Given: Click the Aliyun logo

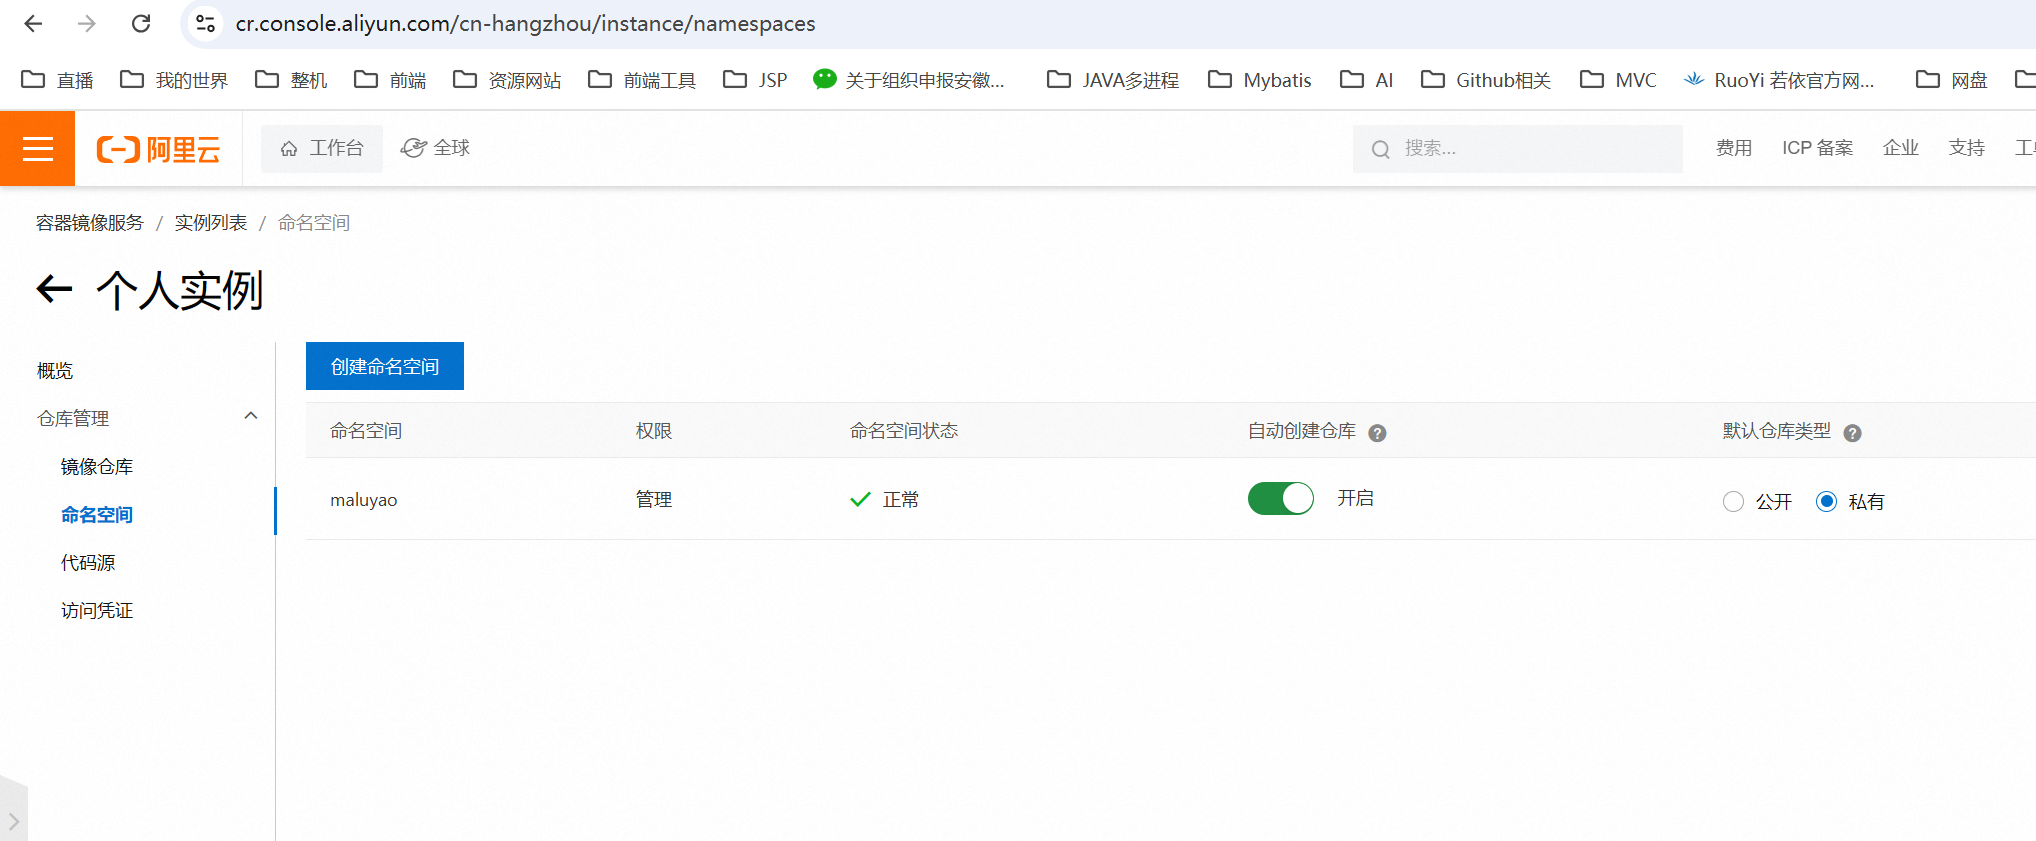Looking at the screenshot, I should [x=158, y=149].
